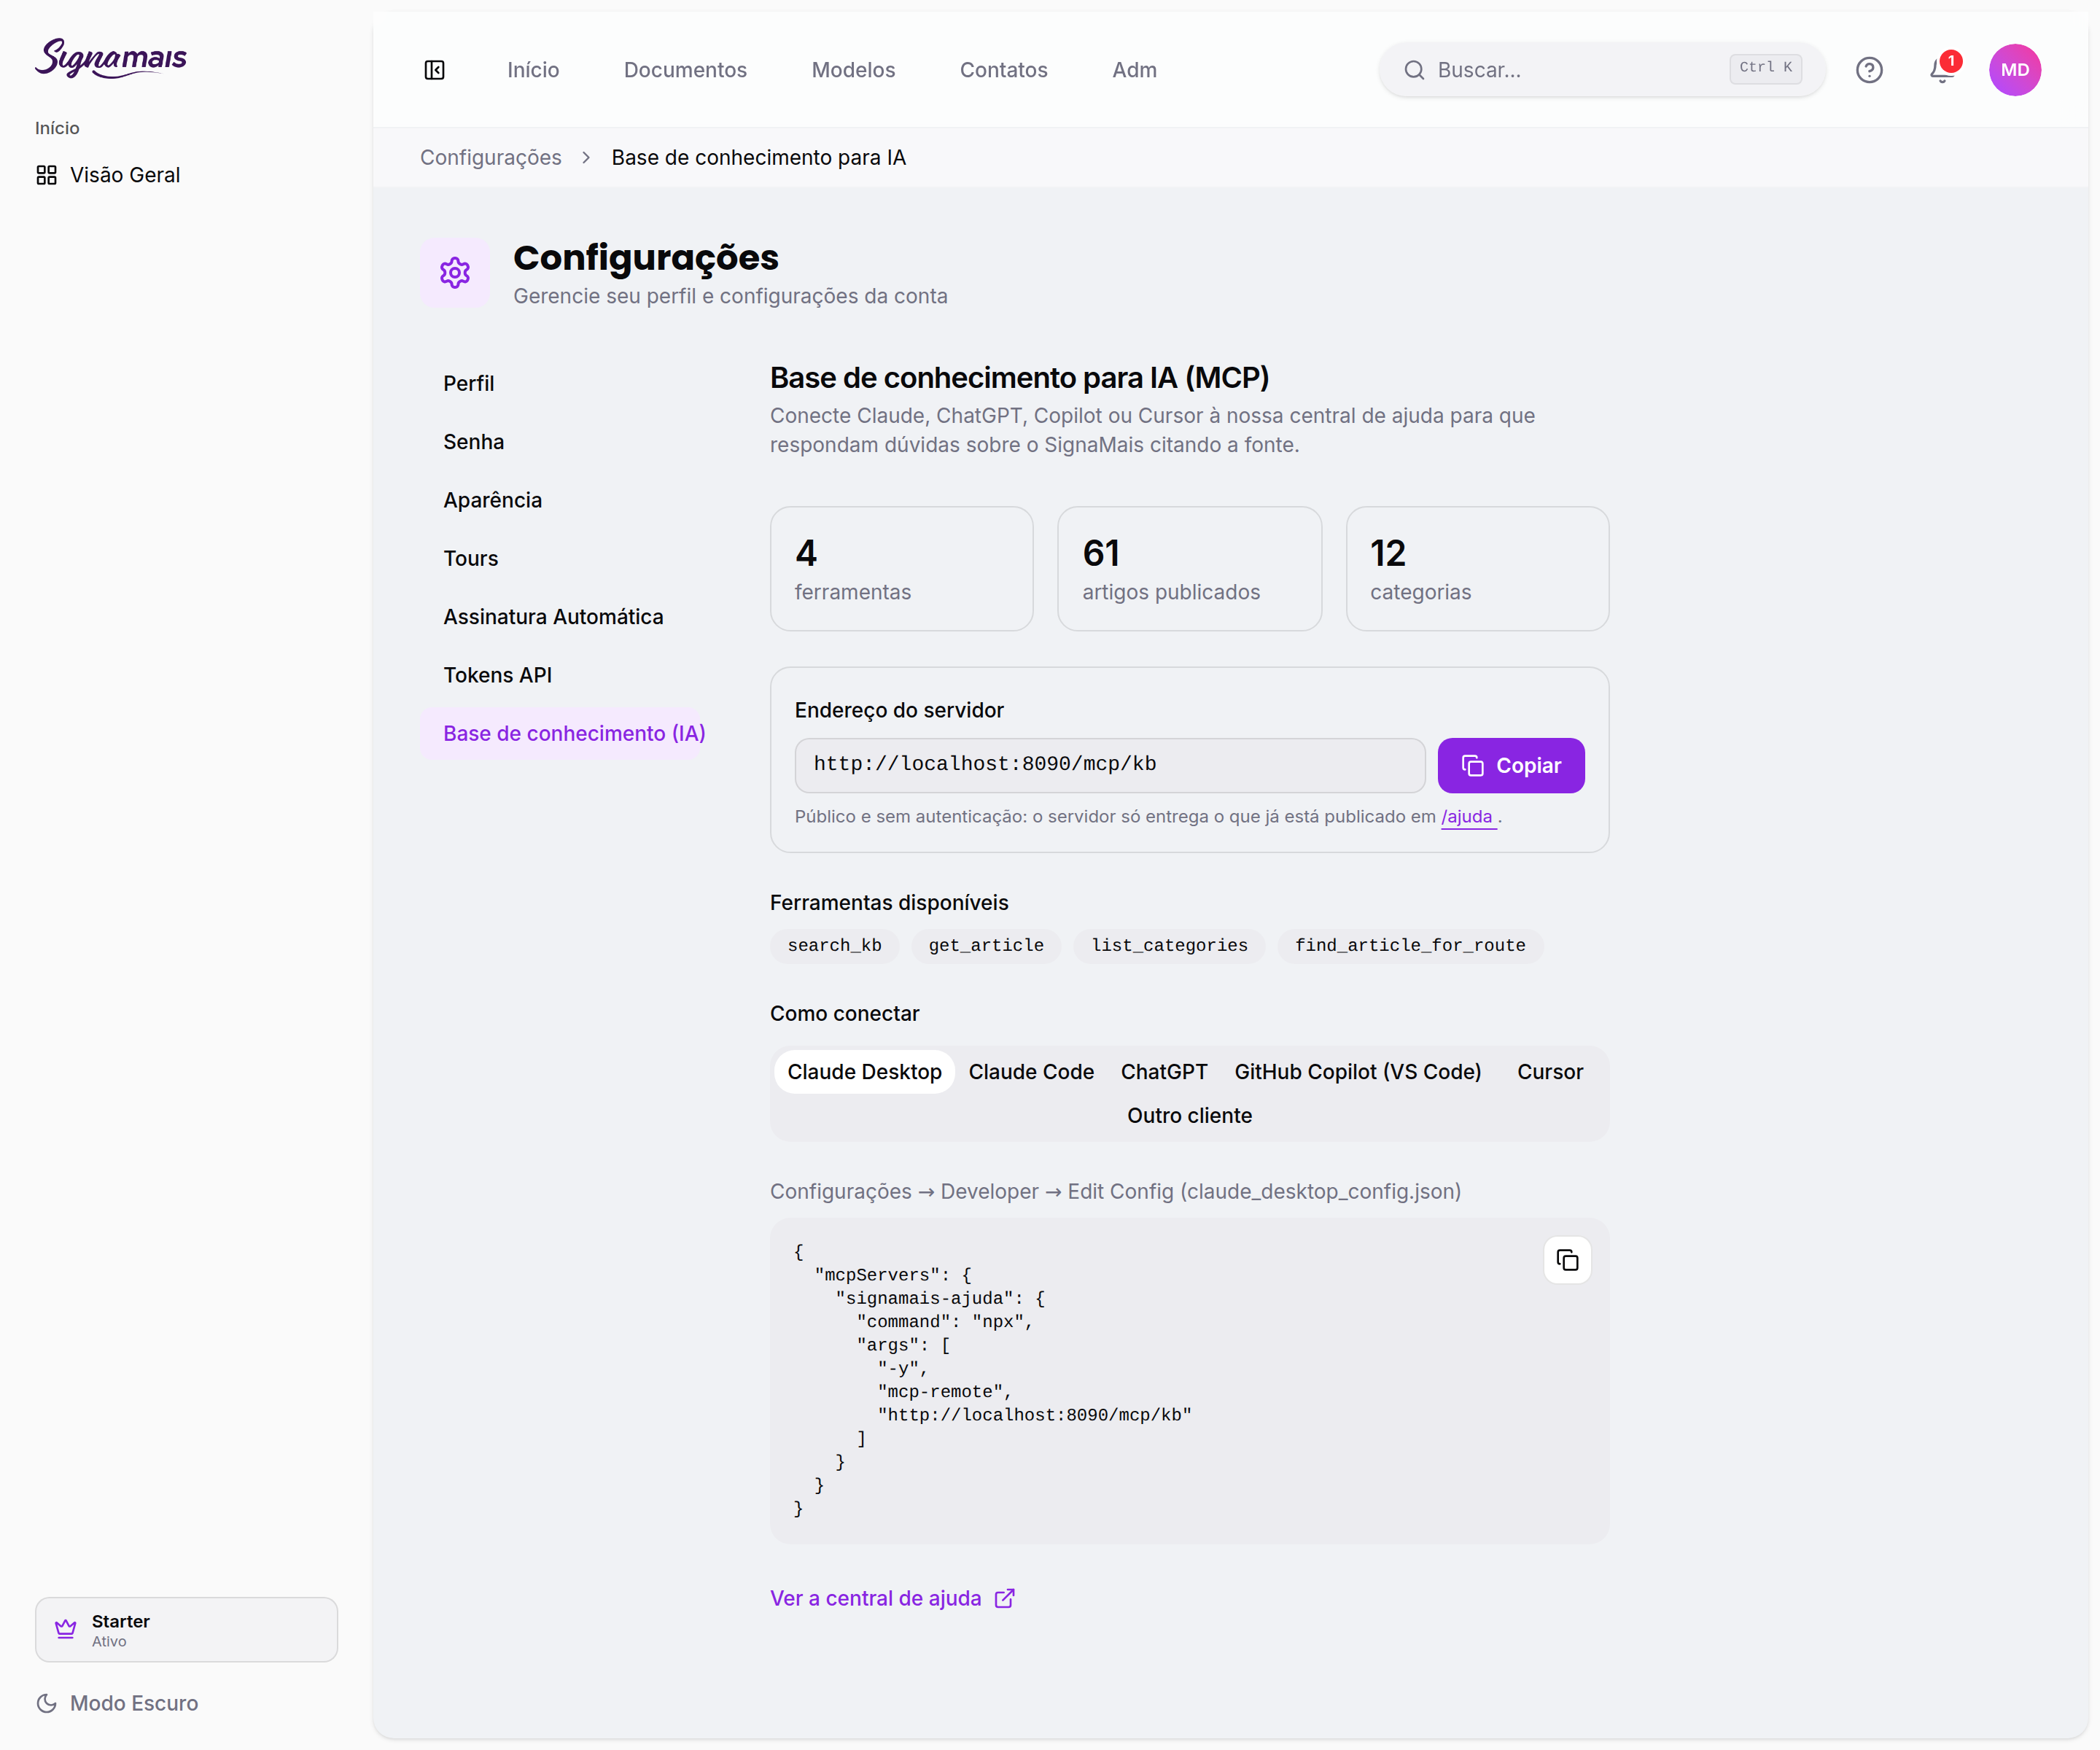Click the Base de conhecimento para IA breadcrumb

click(759, 158)
